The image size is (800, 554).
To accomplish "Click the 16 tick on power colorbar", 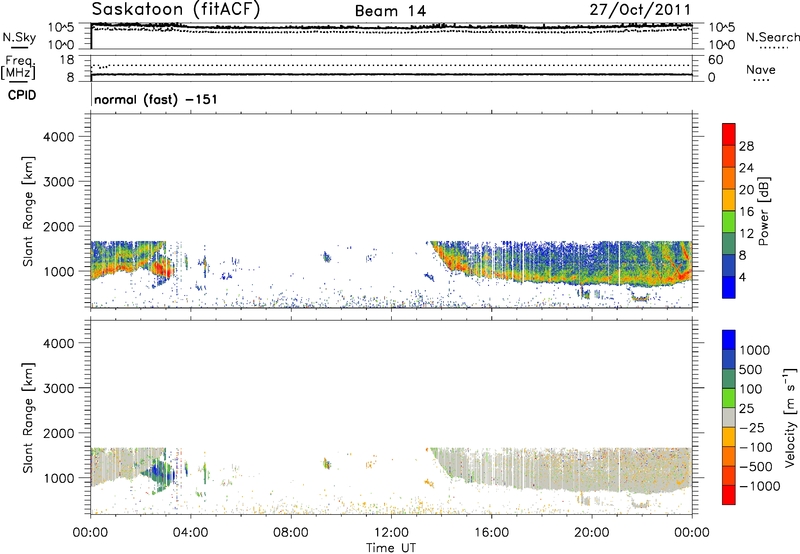I will (746, 212).
